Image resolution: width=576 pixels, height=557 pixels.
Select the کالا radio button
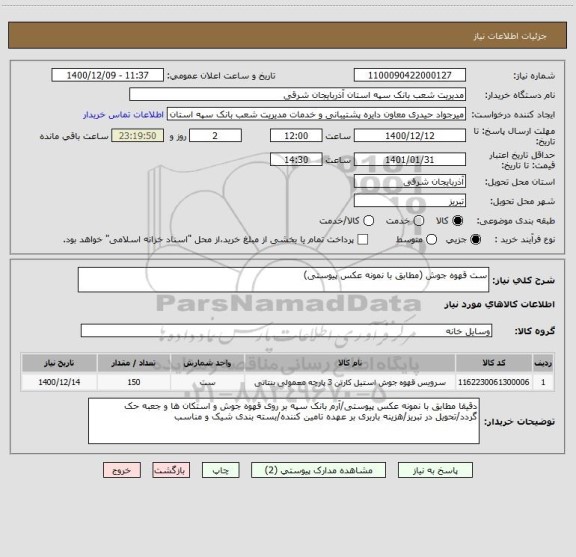point(458,221)
